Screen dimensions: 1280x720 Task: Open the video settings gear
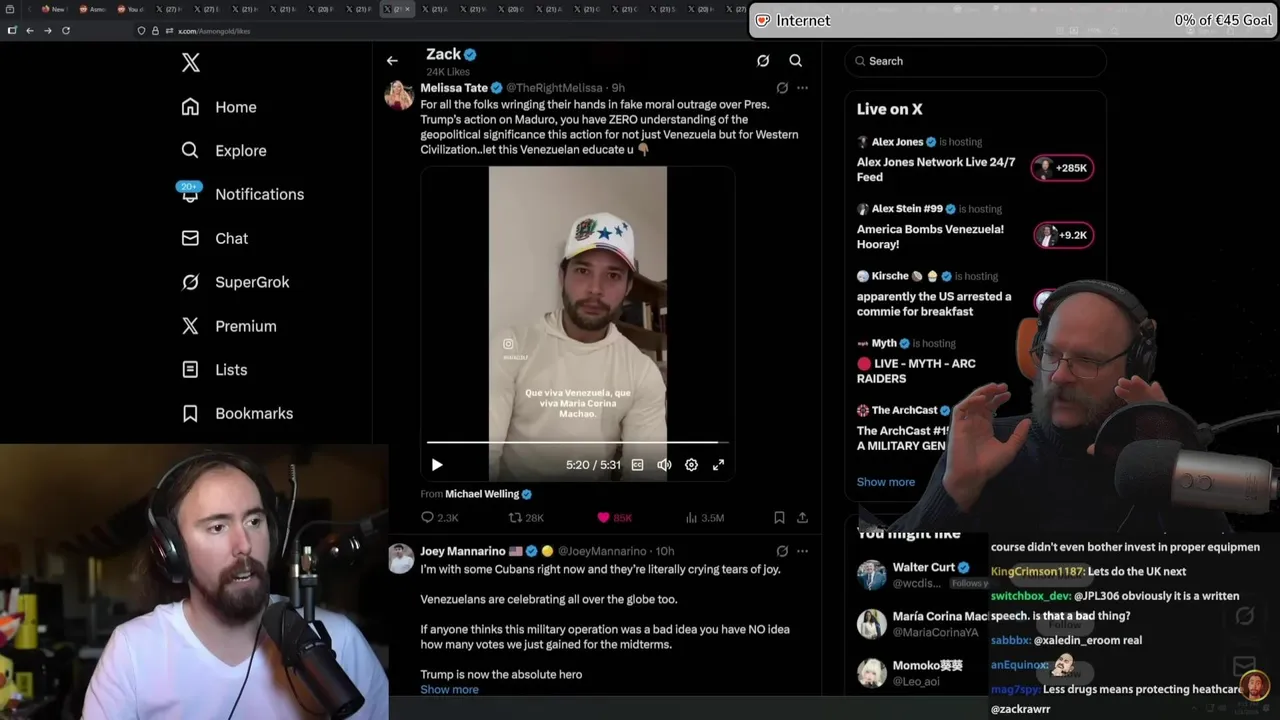click(x=691, y=465)
